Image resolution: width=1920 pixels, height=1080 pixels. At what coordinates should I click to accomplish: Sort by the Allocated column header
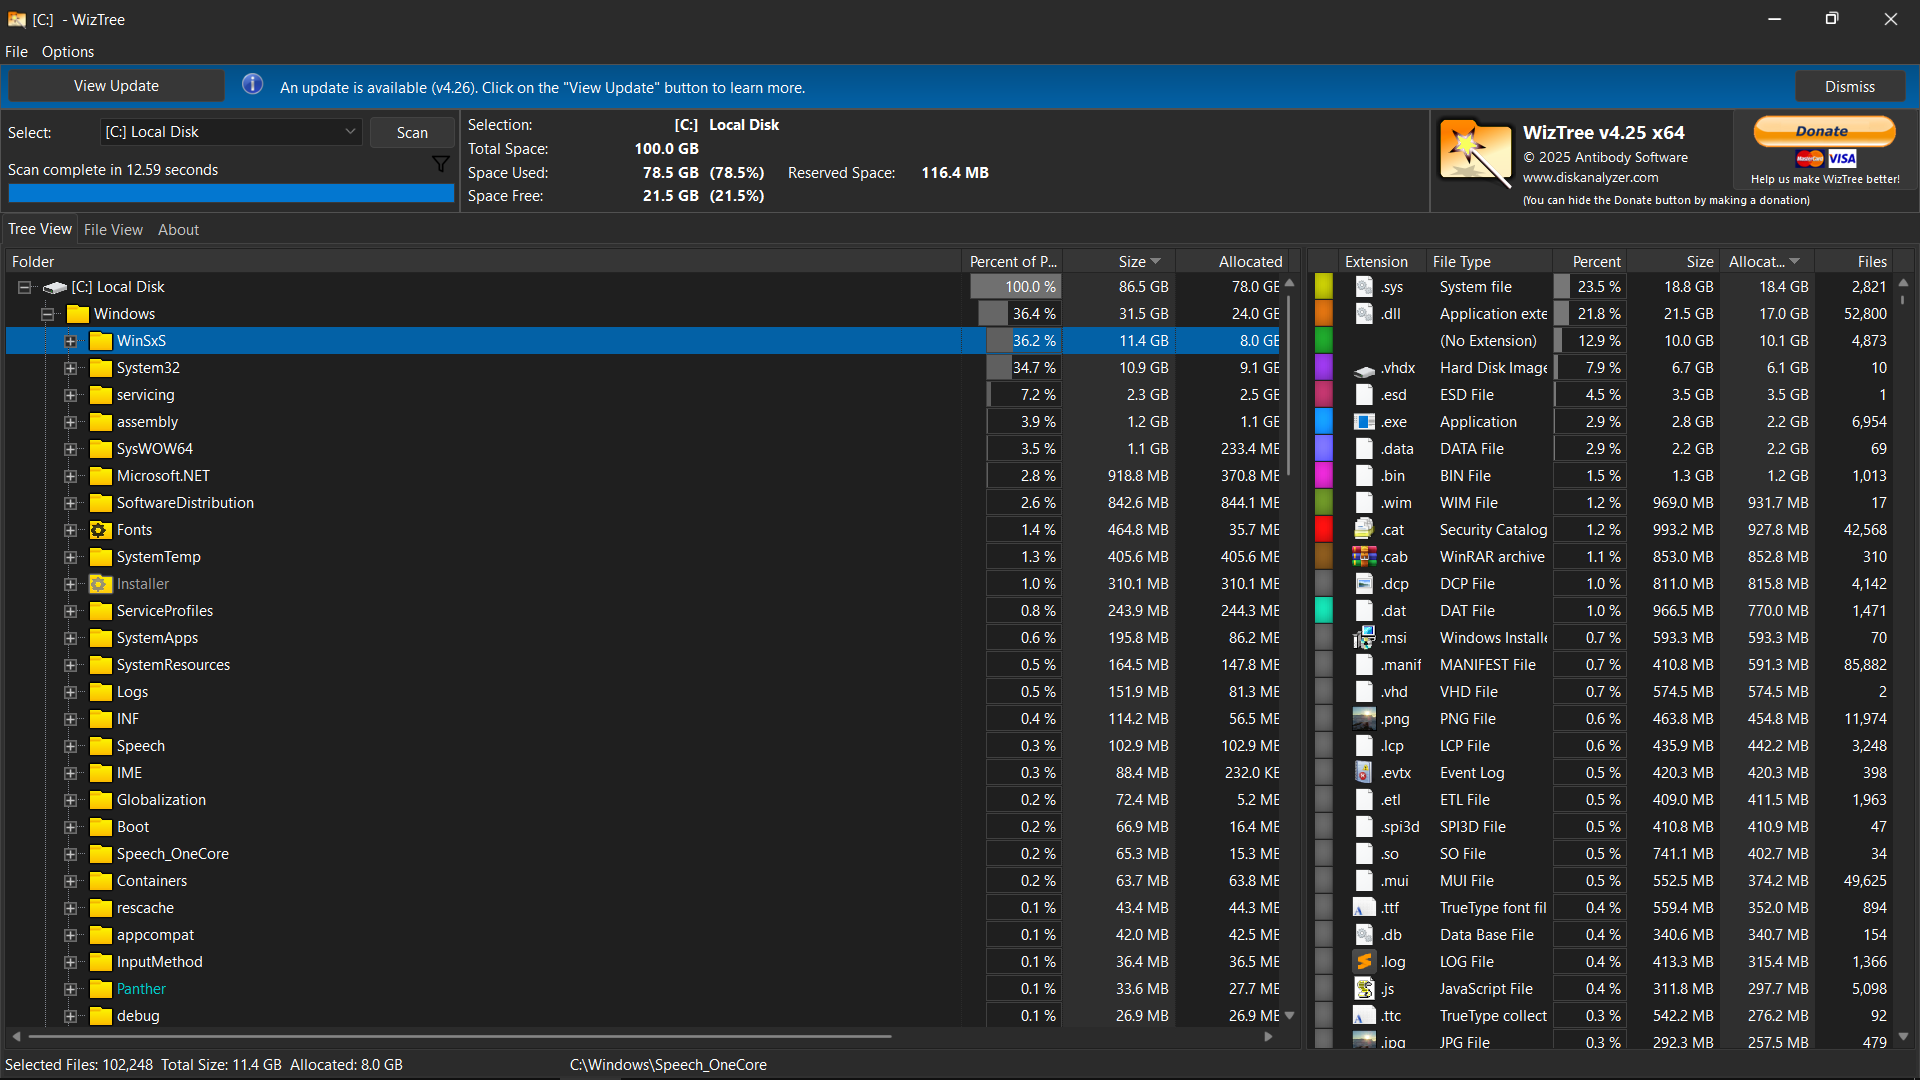point(1249,262)
